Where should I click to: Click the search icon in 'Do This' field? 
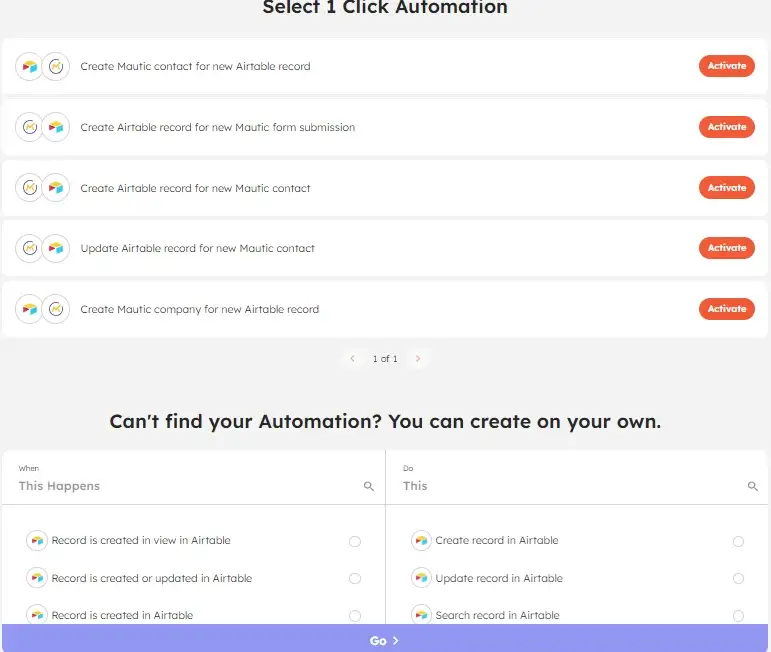[x=752, y=486]
